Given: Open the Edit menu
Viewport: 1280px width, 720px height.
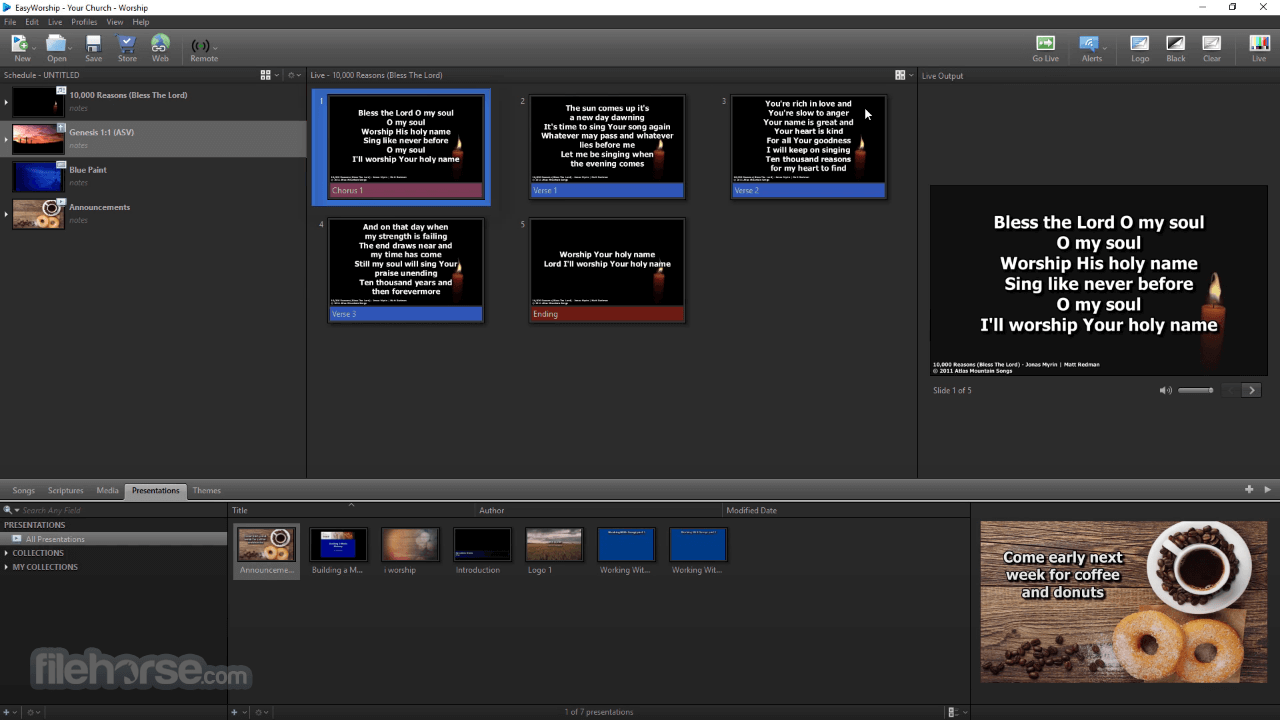Looking at the screenshot, I should [32, 22].
